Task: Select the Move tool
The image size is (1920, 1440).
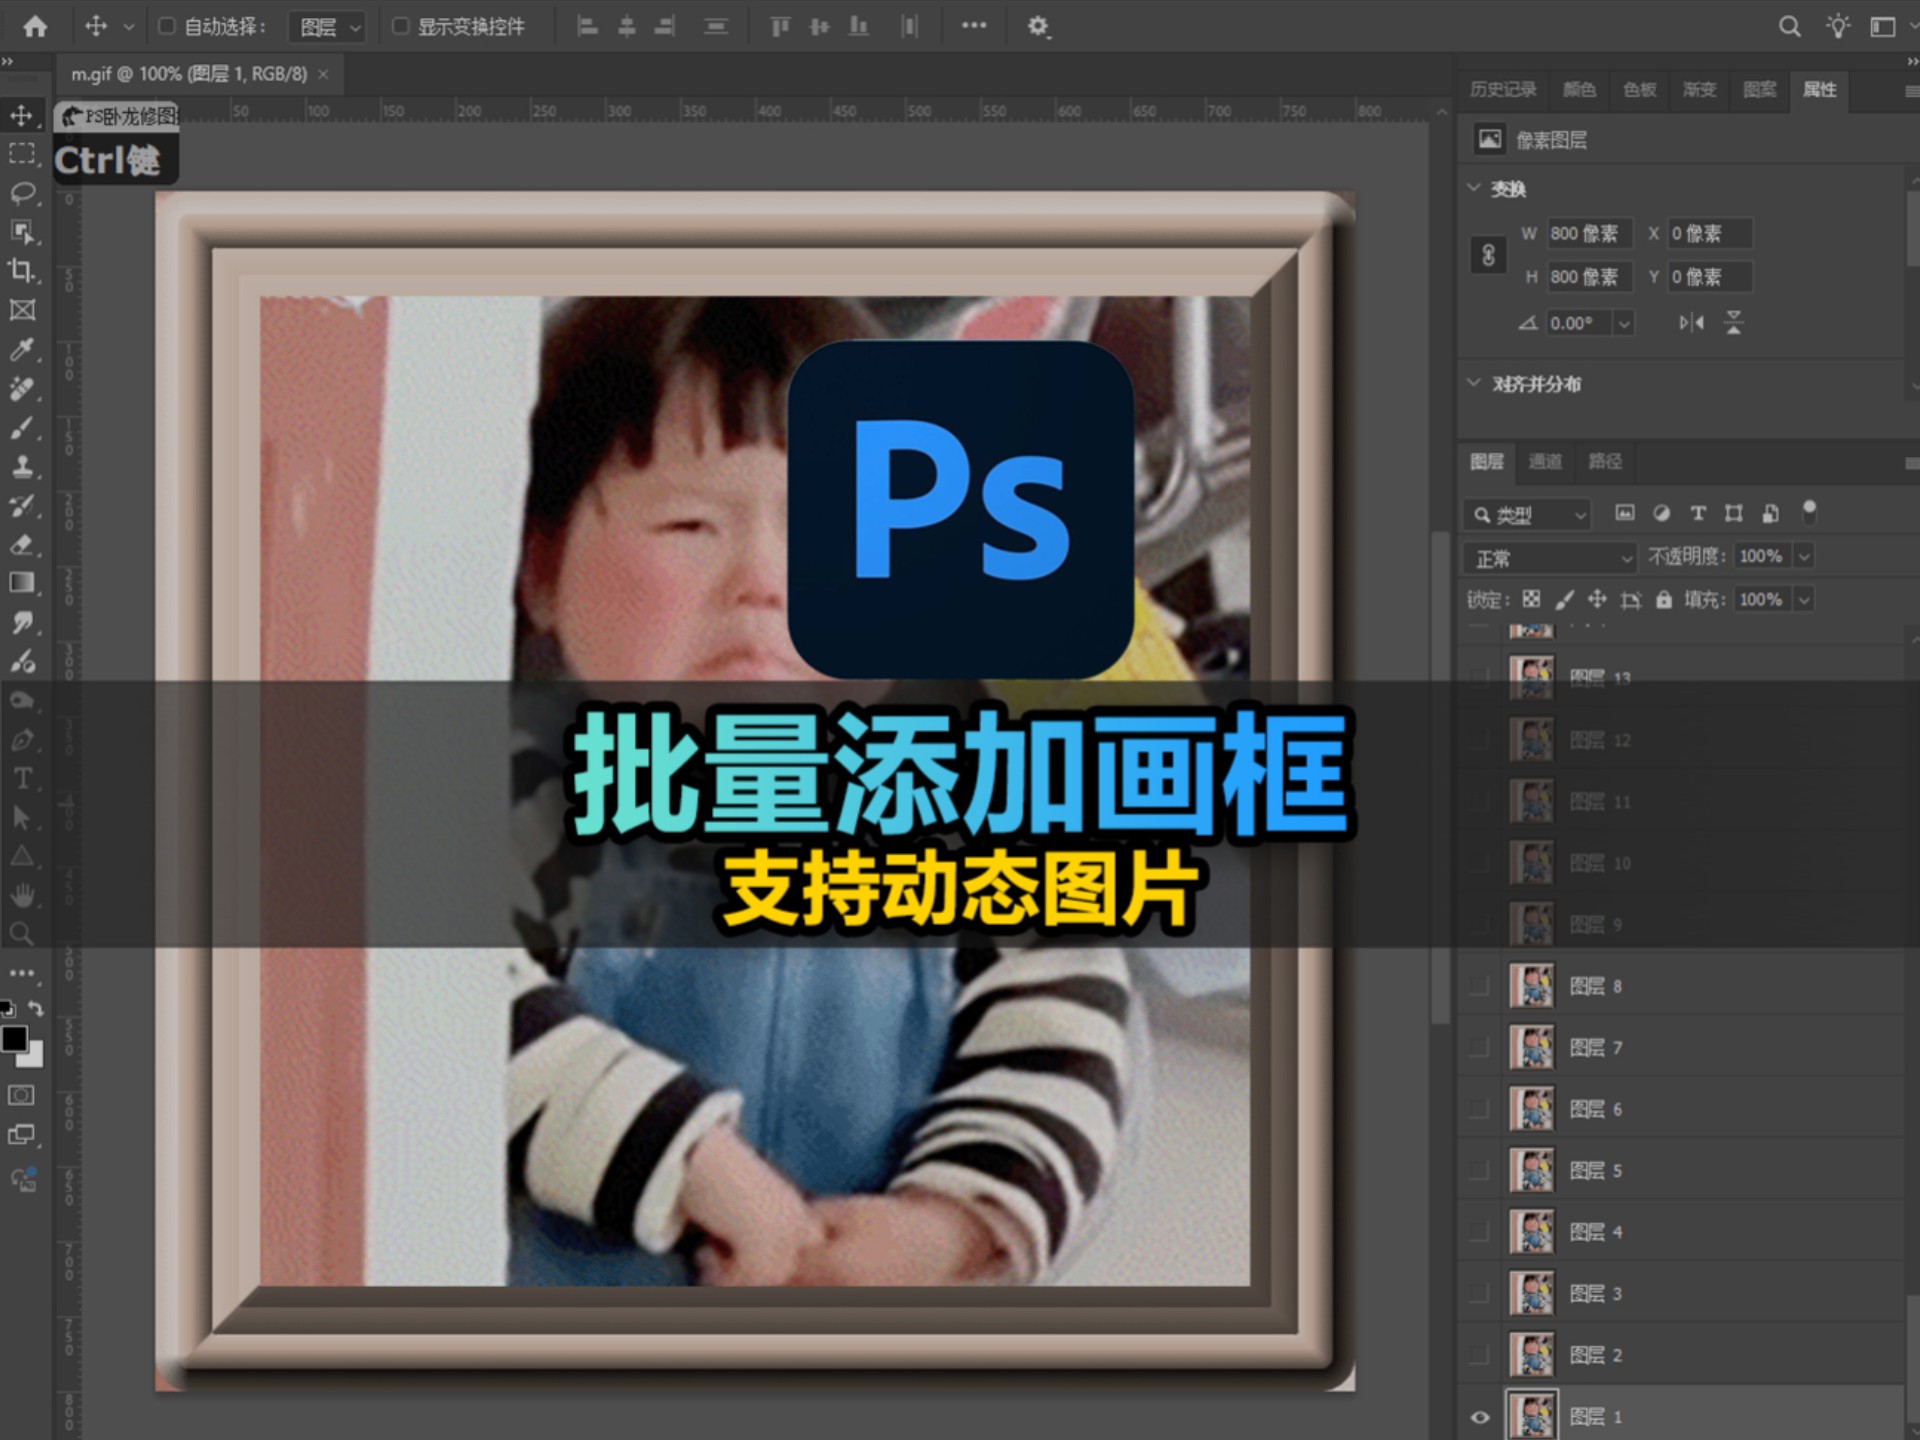Action: (22, 114)
